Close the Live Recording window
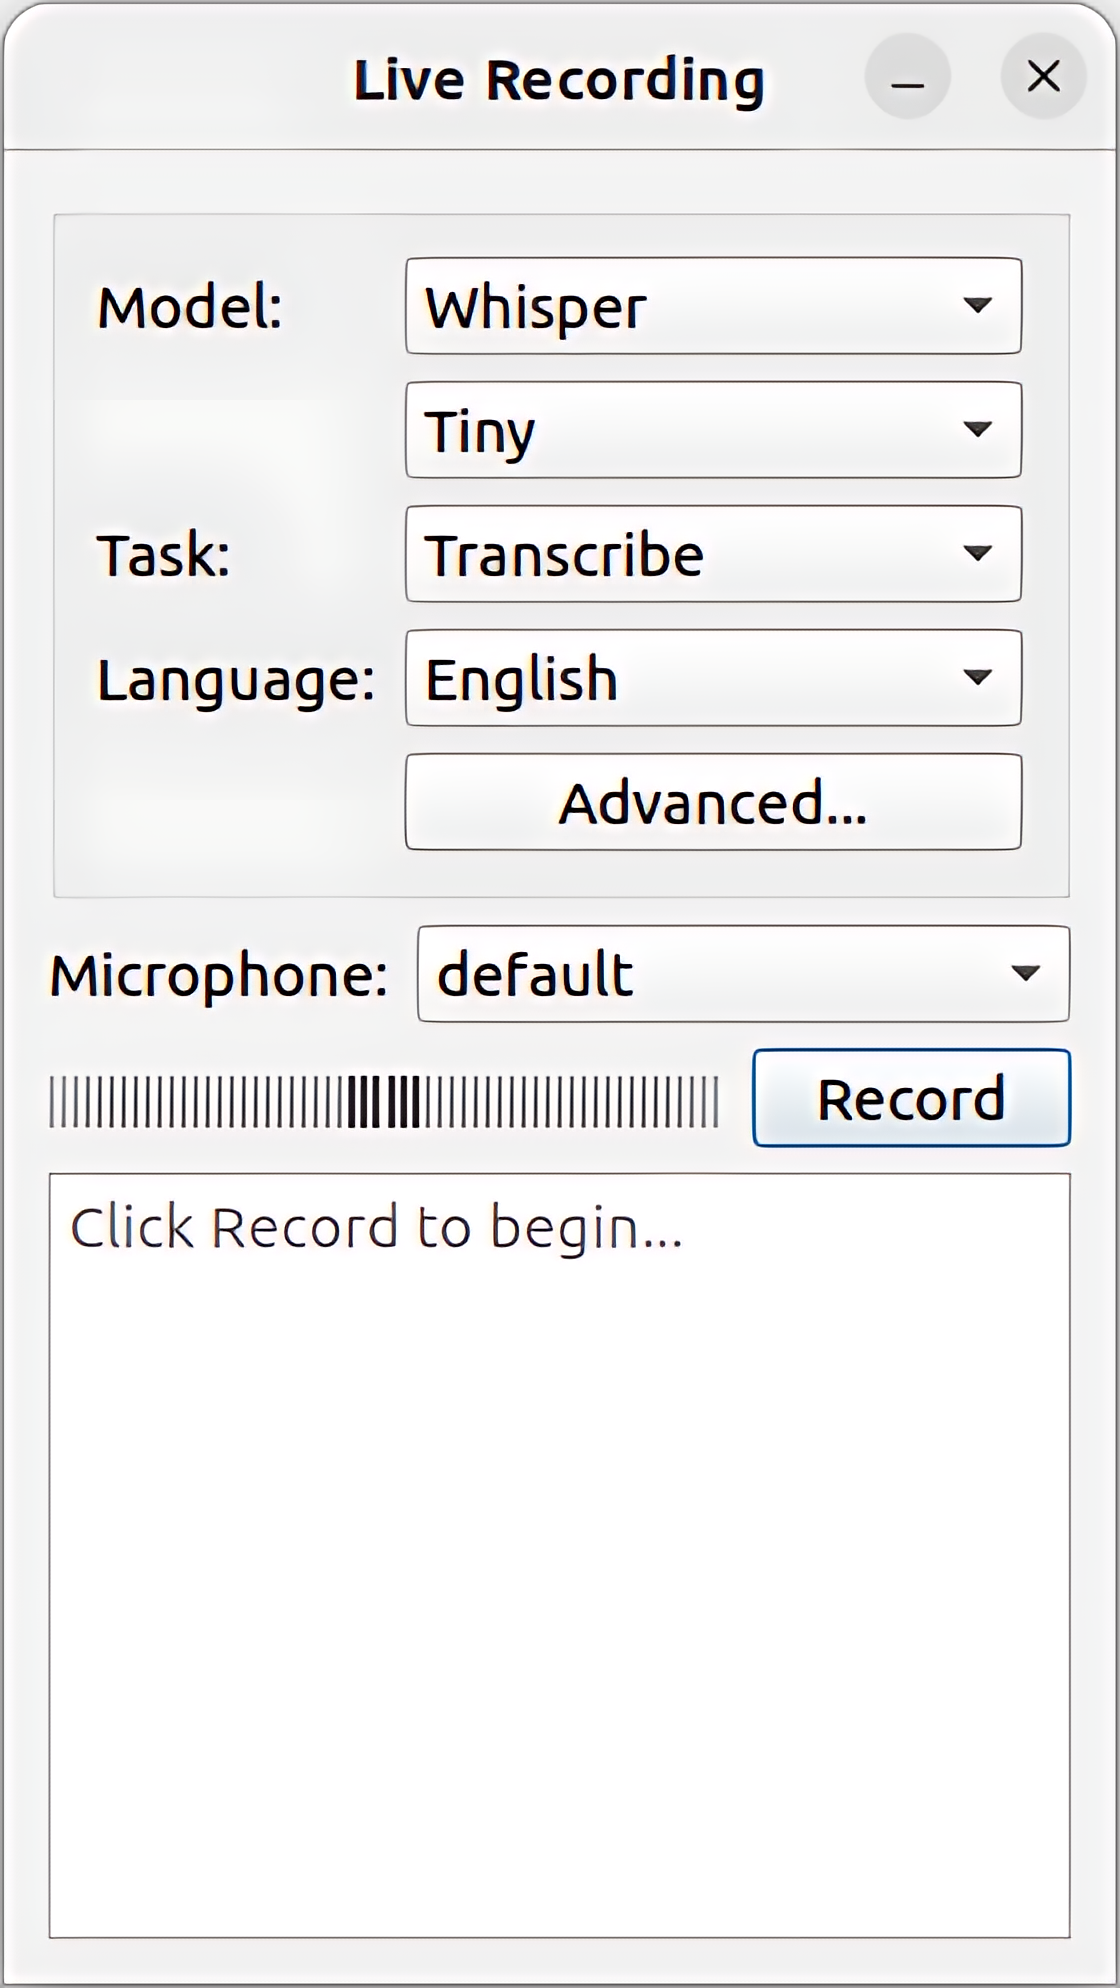The image size is (1120, 1988). 1043,77
